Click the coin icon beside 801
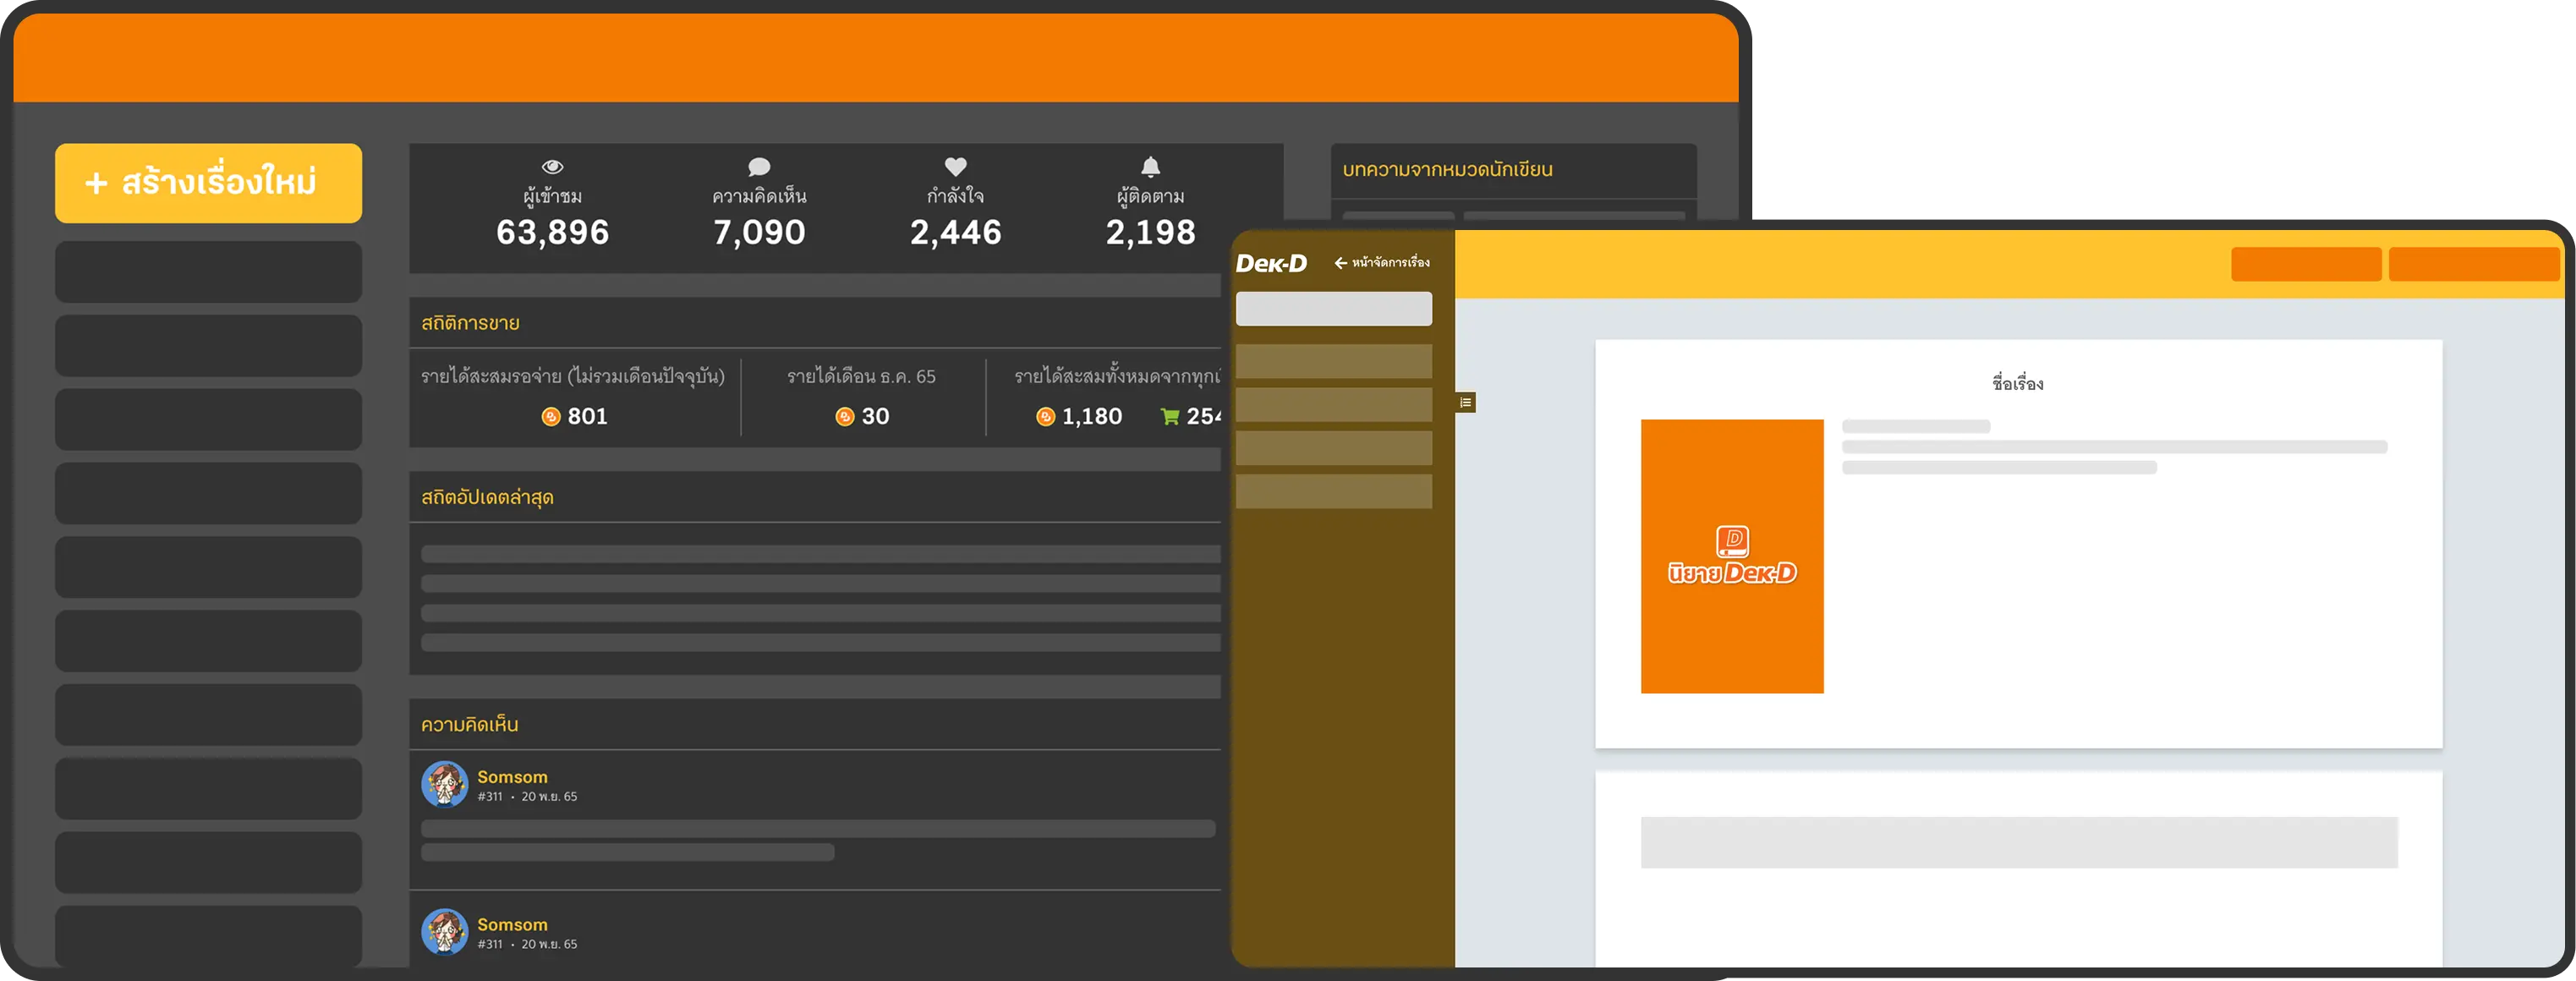The height and width of the screenshot is (981, 2576). coord(550,416)
